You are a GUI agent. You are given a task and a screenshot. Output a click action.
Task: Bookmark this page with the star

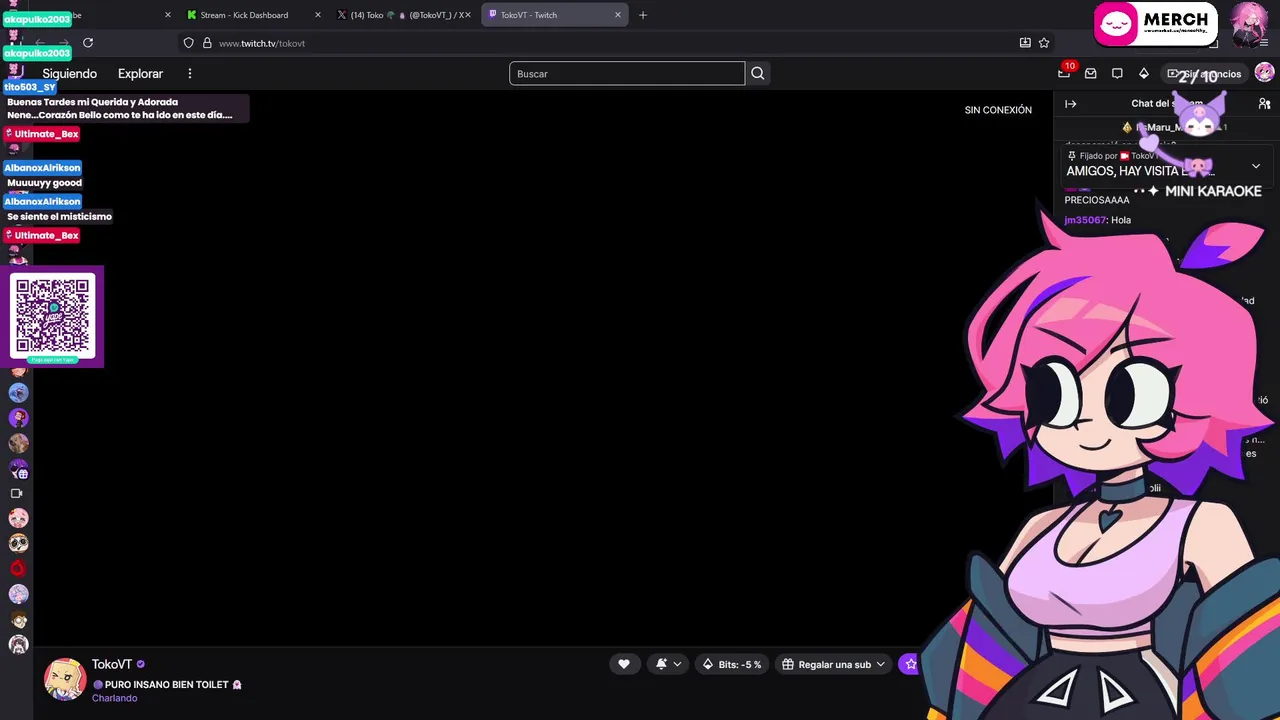click(1044, 43)
